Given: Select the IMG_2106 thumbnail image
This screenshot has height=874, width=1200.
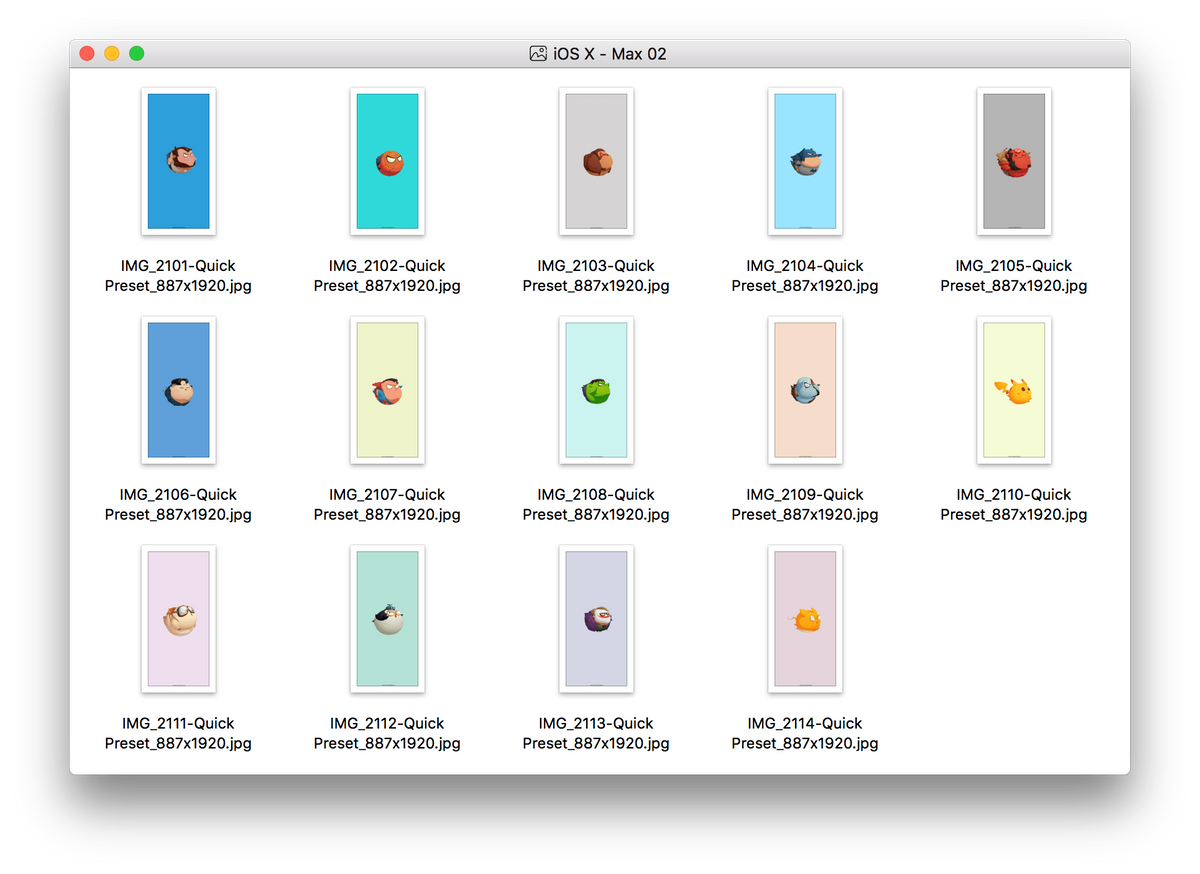Looking at the screenshot, I should click(x=178, y=390).
